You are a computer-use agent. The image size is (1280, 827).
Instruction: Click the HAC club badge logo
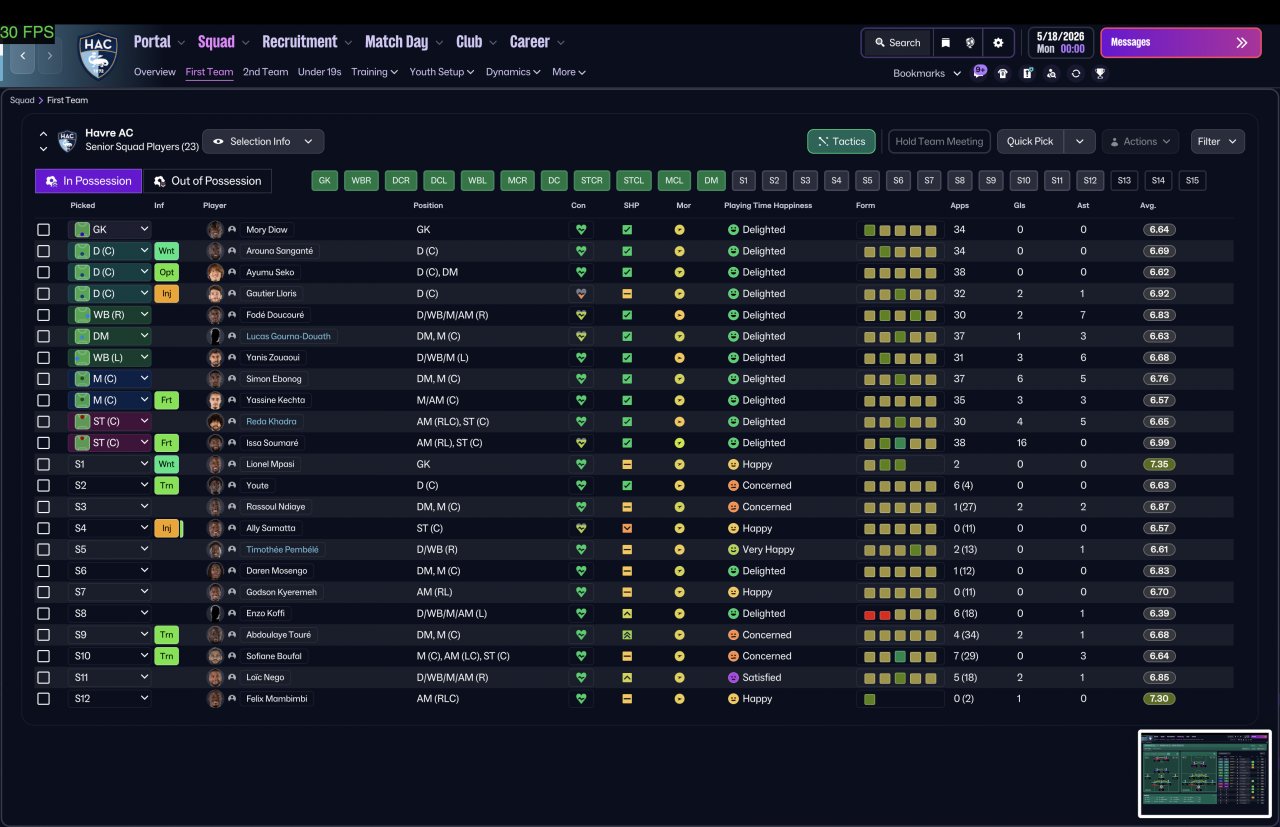click(x=99, y=56)
